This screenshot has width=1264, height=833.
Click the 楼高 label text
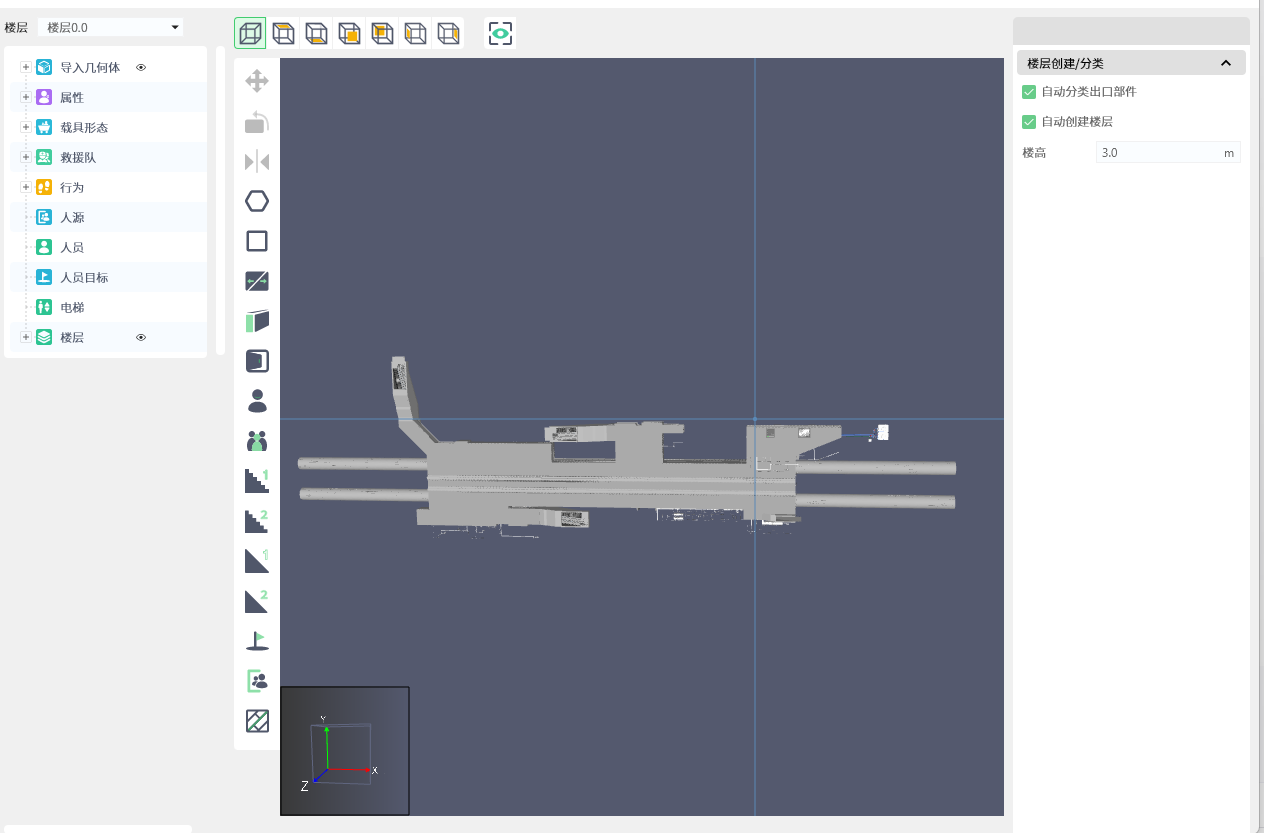[x=1034, y=153]
